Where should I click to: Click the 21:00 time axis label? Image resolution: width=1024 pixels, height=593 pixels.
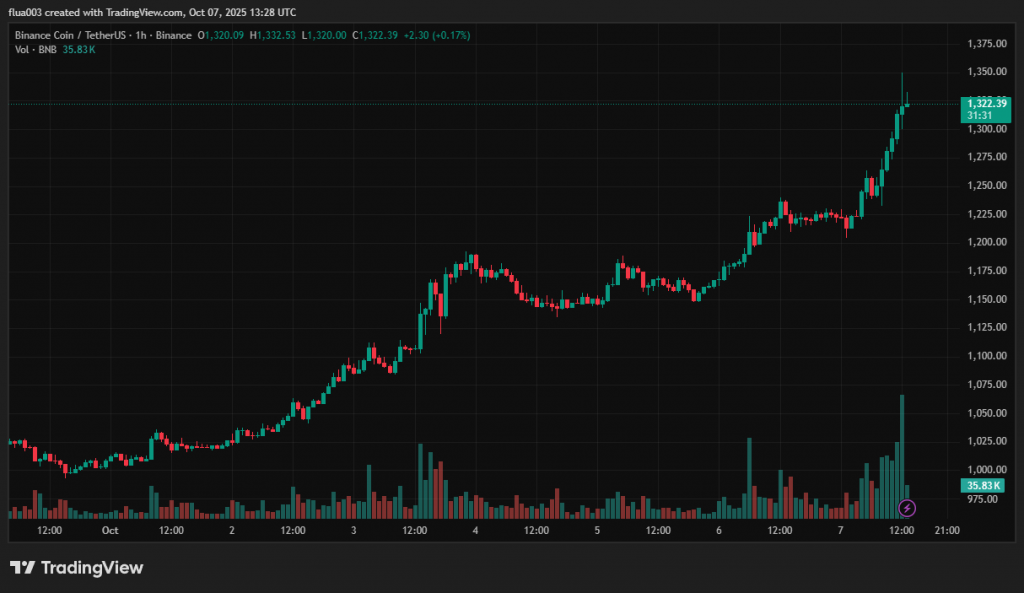[x=947, y=531]
